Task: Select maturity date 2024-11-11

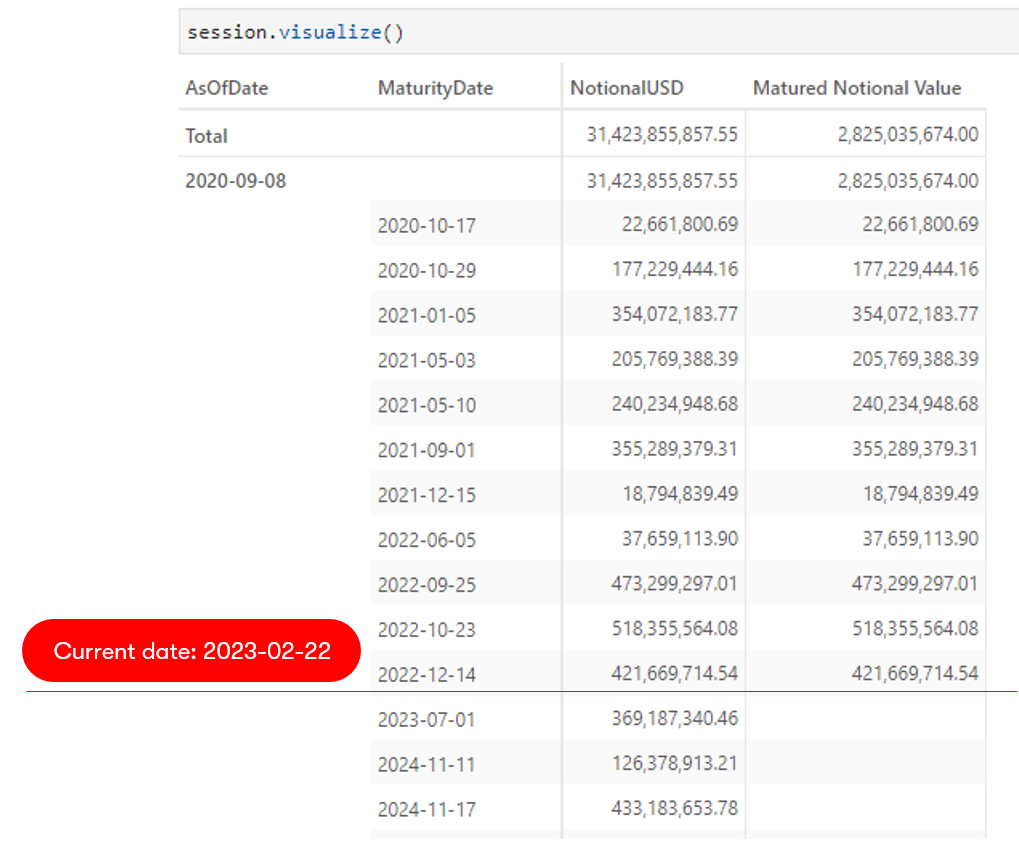Action: pyautogui.click(x=427, y=764)
